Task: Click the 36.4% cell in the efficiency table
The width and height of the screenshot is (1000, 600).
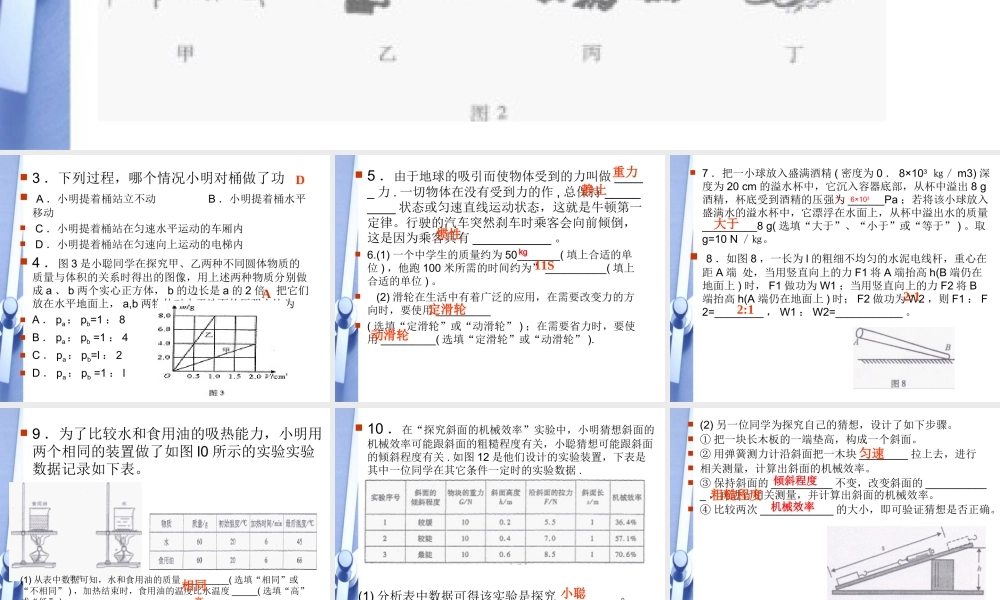Action: (625, 522)
